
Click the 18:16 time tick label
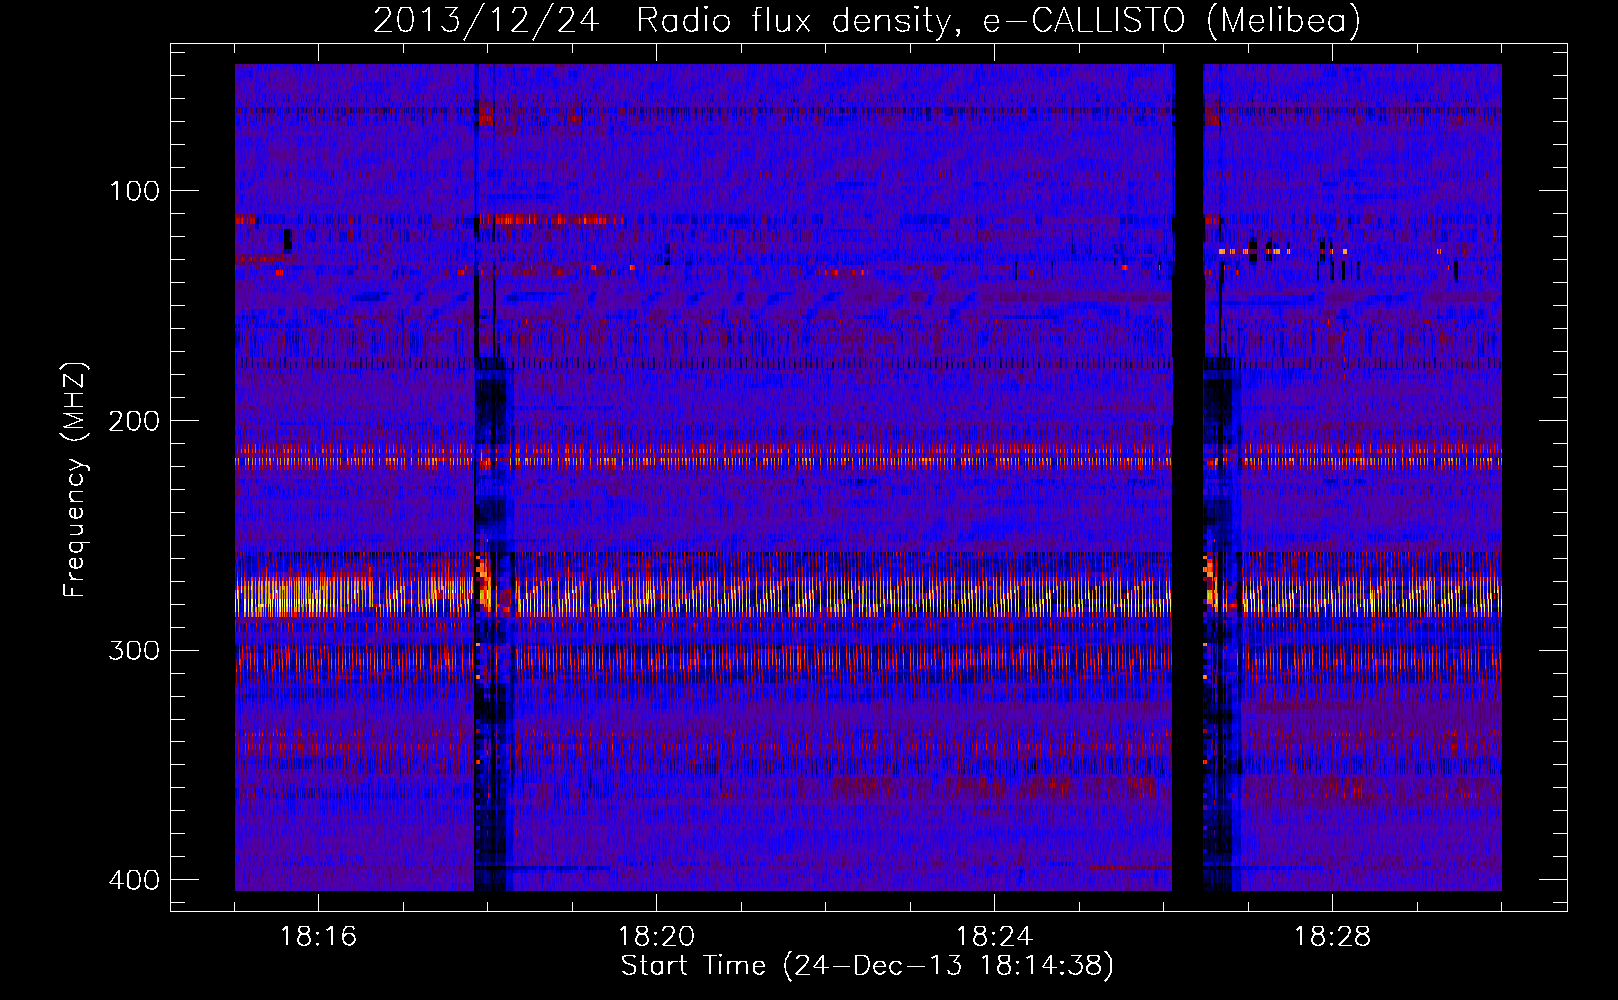pos(318,937)
